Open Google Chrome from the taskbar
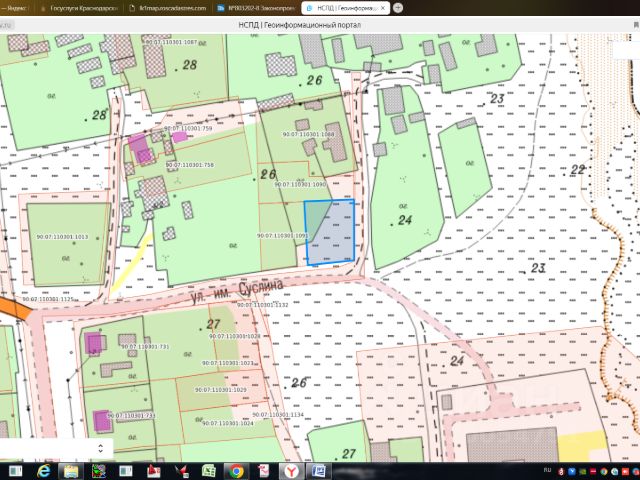 click(236, 471)
